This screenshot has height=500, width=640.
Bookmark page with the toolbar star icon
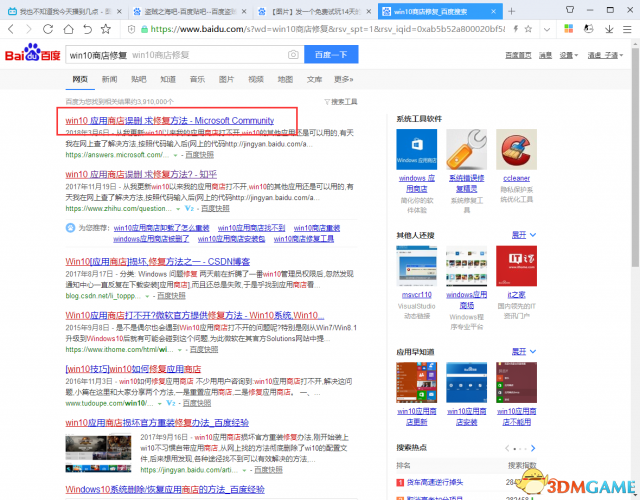106,29
